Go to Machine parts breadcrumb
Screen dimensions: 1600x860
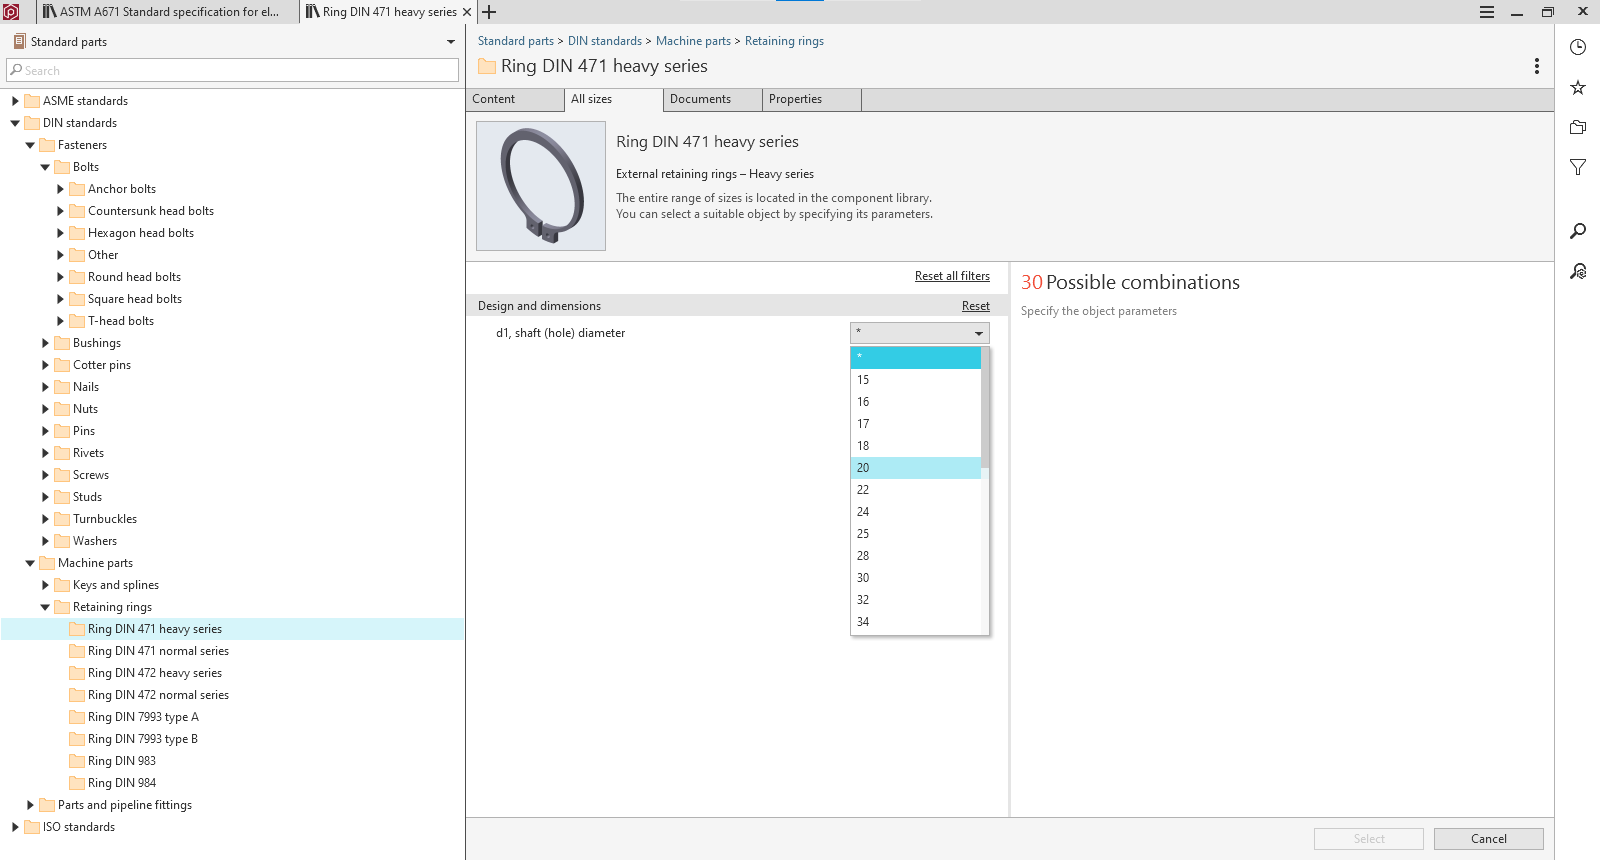[x=693, y=41]
